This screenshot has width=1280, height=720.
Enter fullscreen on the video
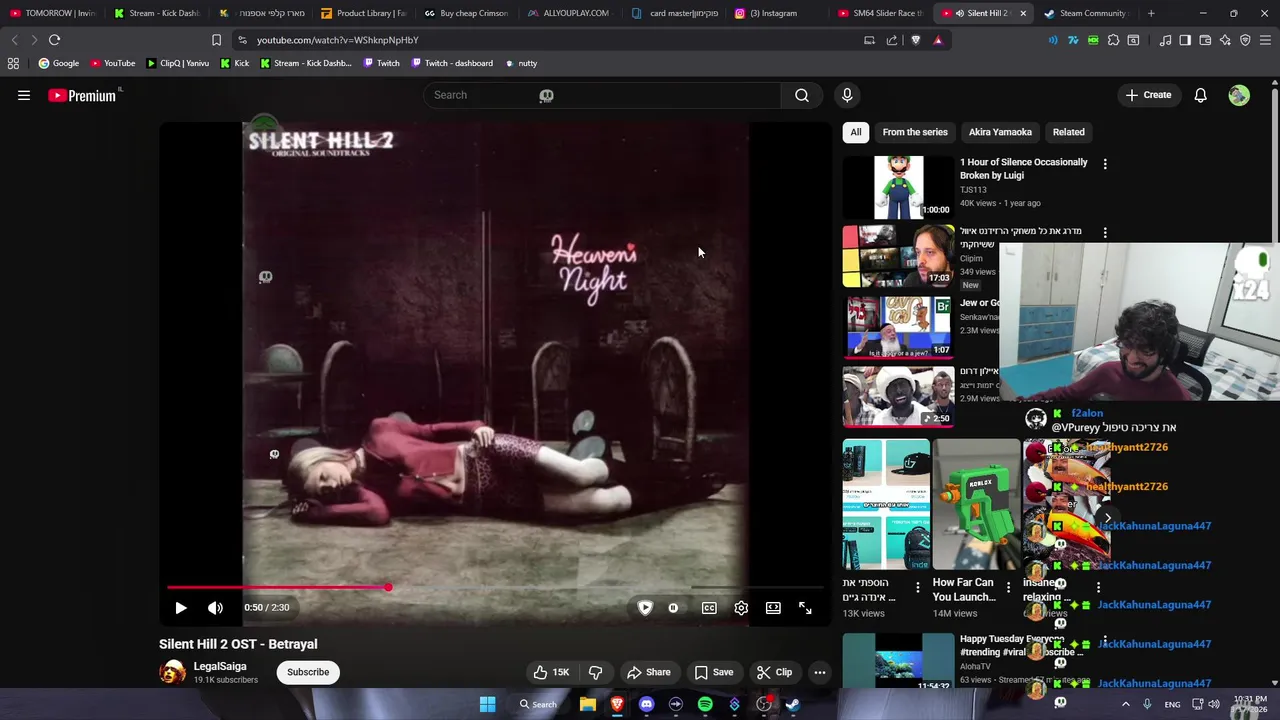pos(805,608)
